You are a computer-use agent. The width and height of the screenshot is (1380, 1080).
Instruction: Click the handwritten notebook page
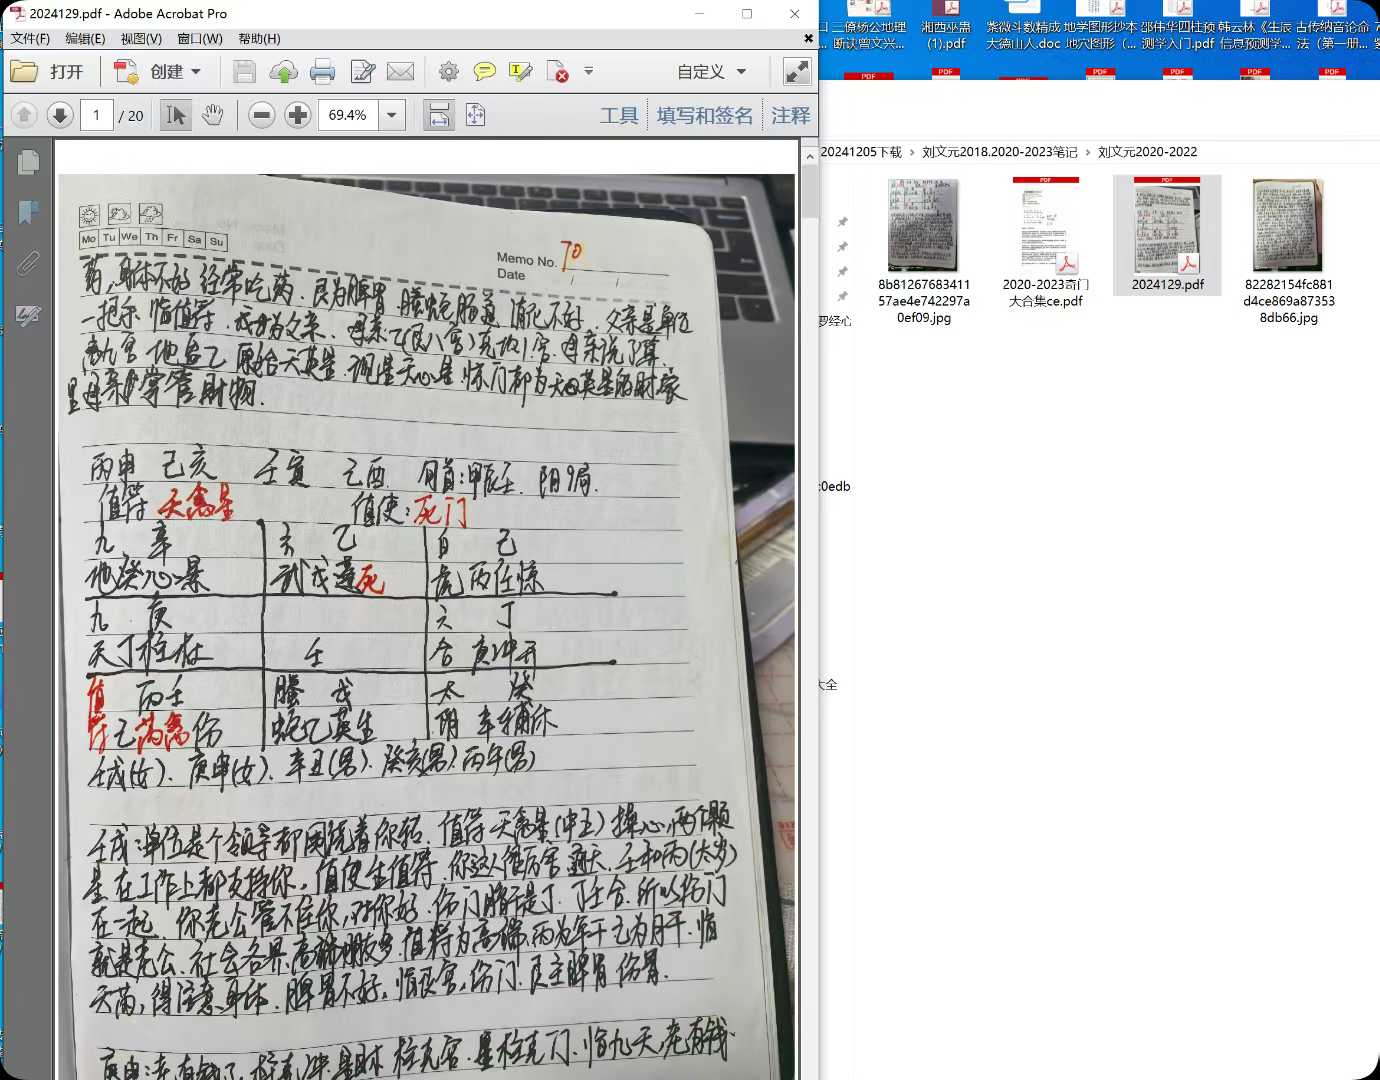[427, 627]
